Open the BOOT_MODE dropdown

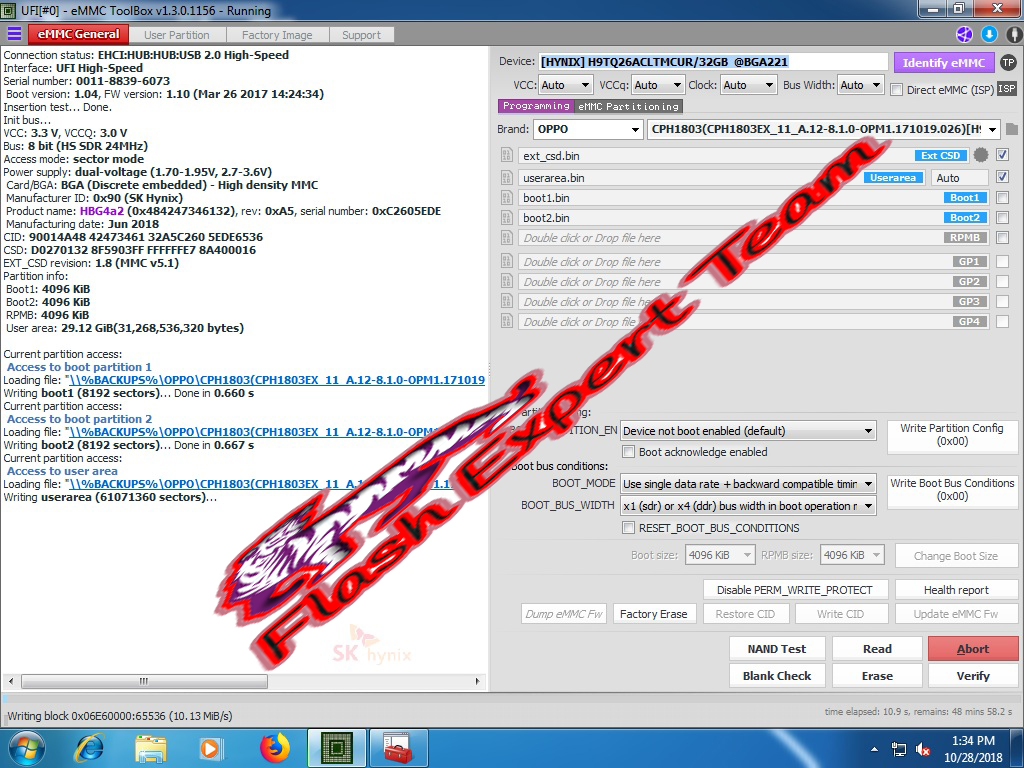[x=748, y=484]
